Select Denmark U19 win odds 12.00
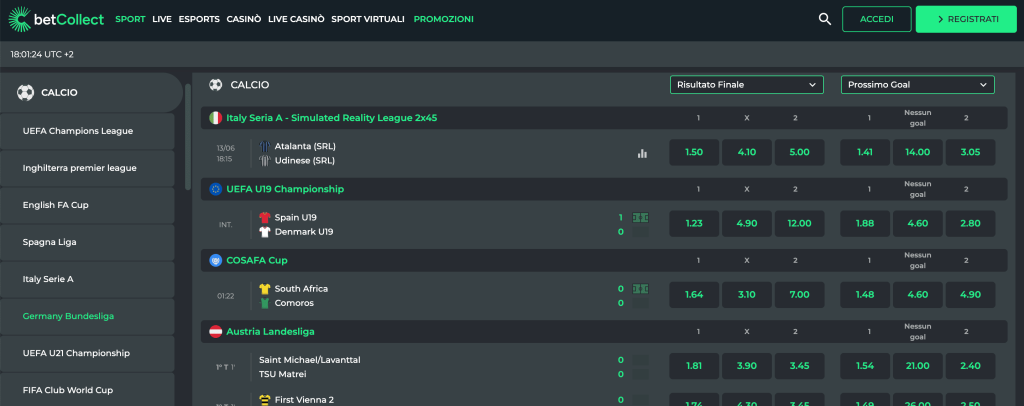Screen dimensions: 1024x406 tap(799, 223)
